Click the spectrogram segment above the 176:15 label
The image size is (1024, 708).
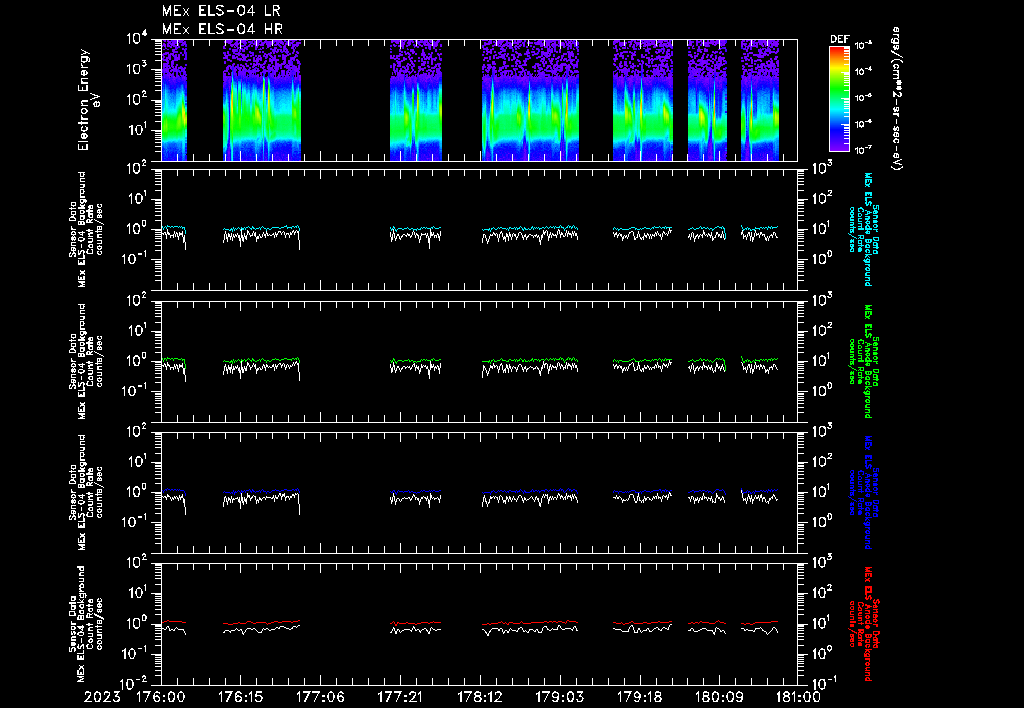coord(262,100)
